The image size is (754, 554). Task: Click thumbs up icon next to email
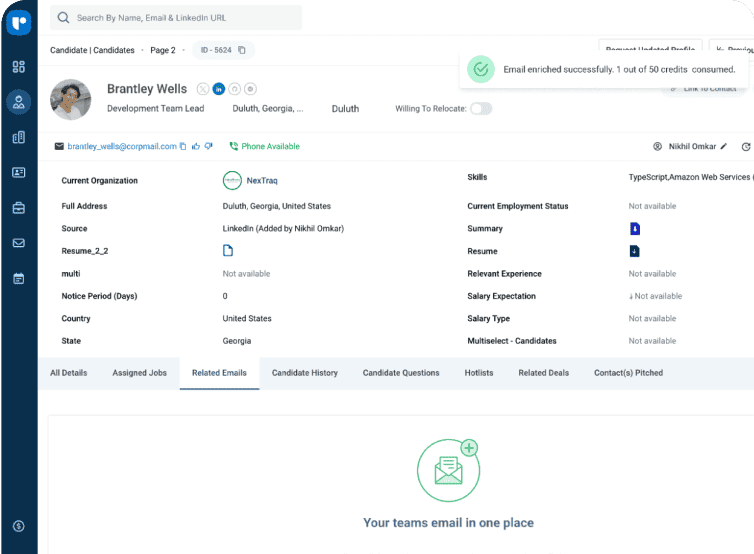196,146
